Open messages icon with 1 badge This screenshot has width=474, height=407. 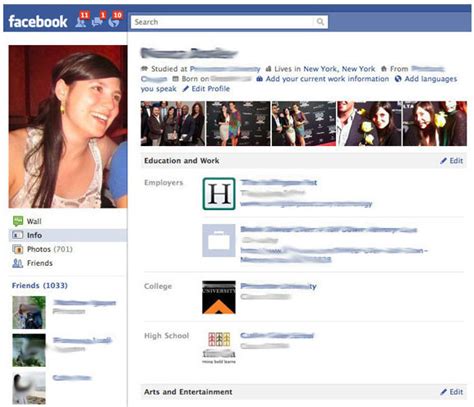point(98,21)
